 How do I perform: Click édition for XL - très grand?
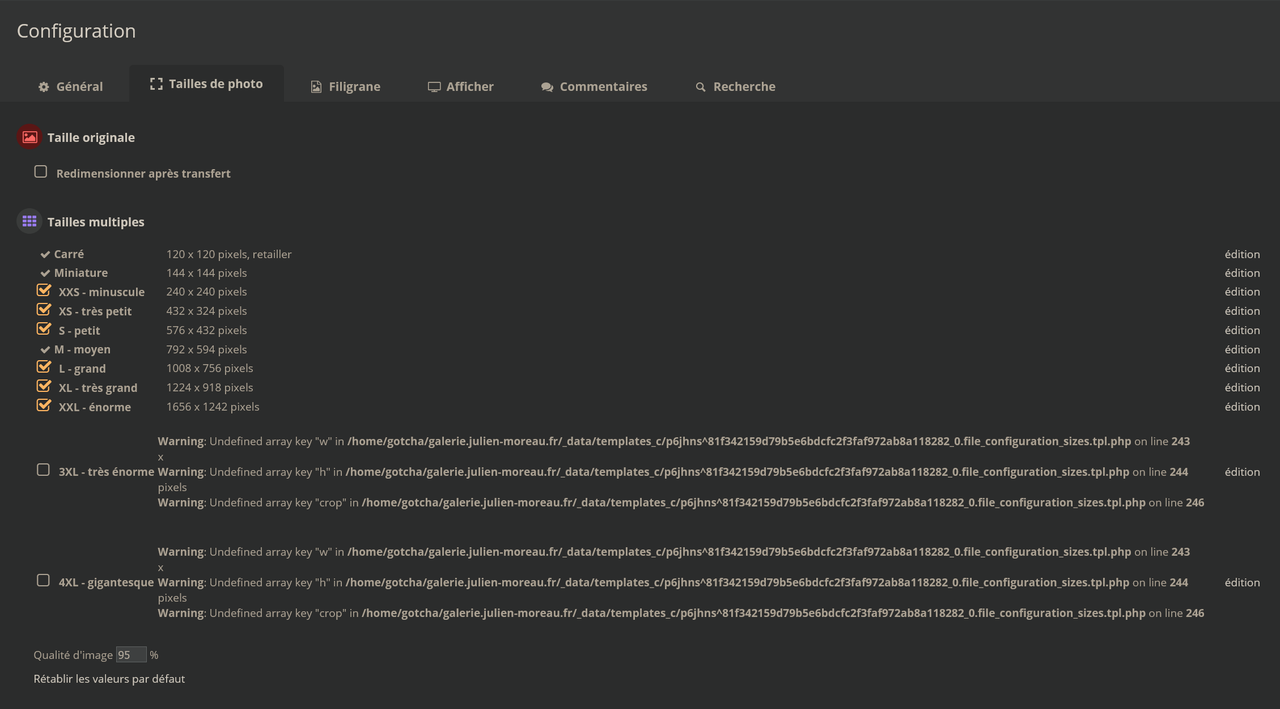pos(1242,388)
